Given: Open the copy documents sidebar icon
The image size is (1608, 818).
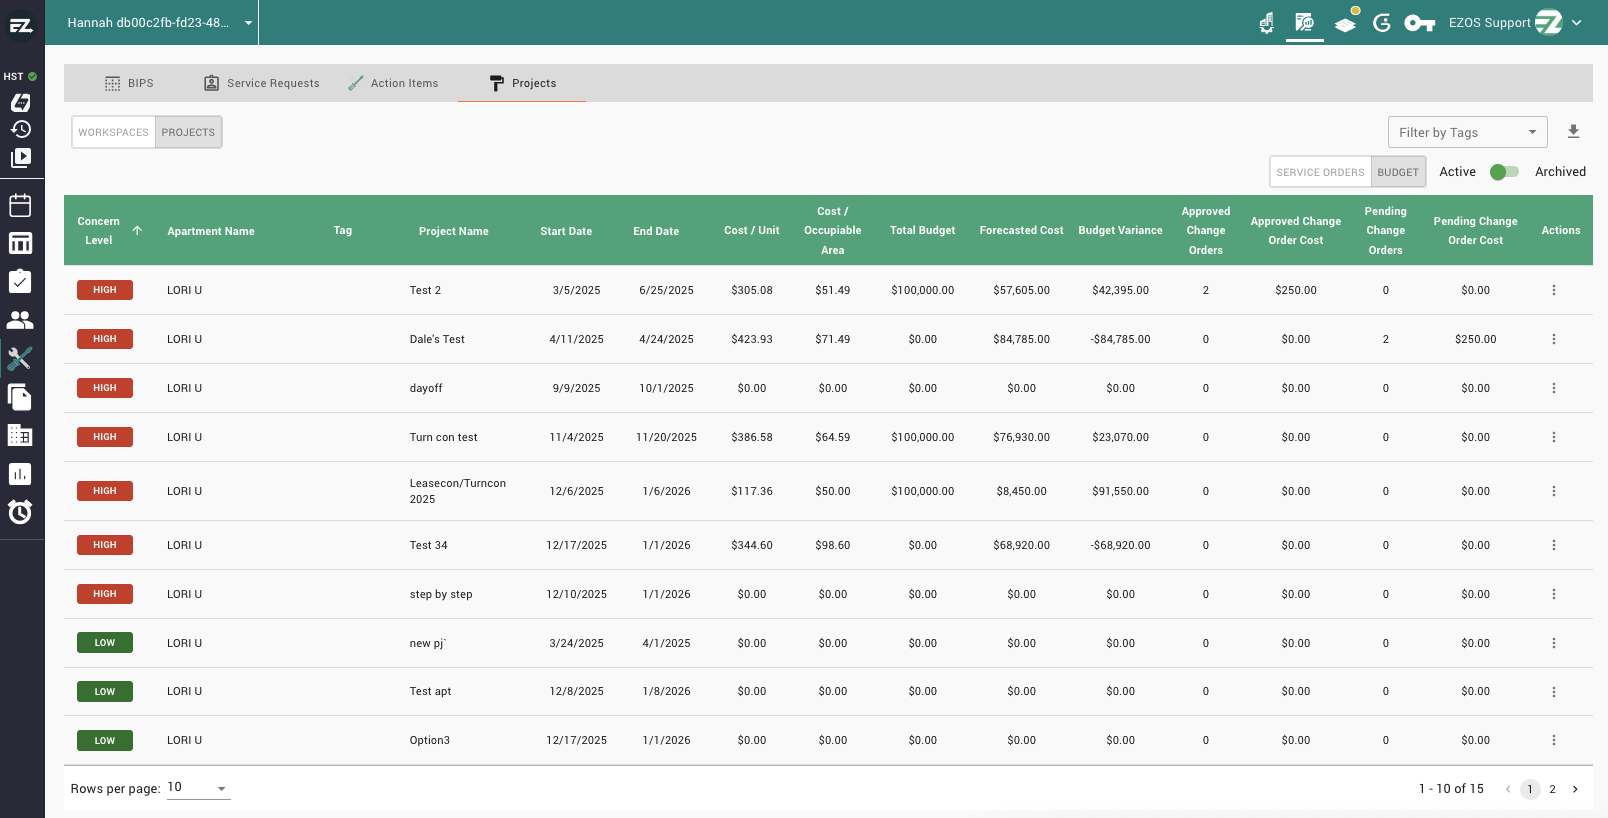Looking at the screenshot, I should (20, 397).
